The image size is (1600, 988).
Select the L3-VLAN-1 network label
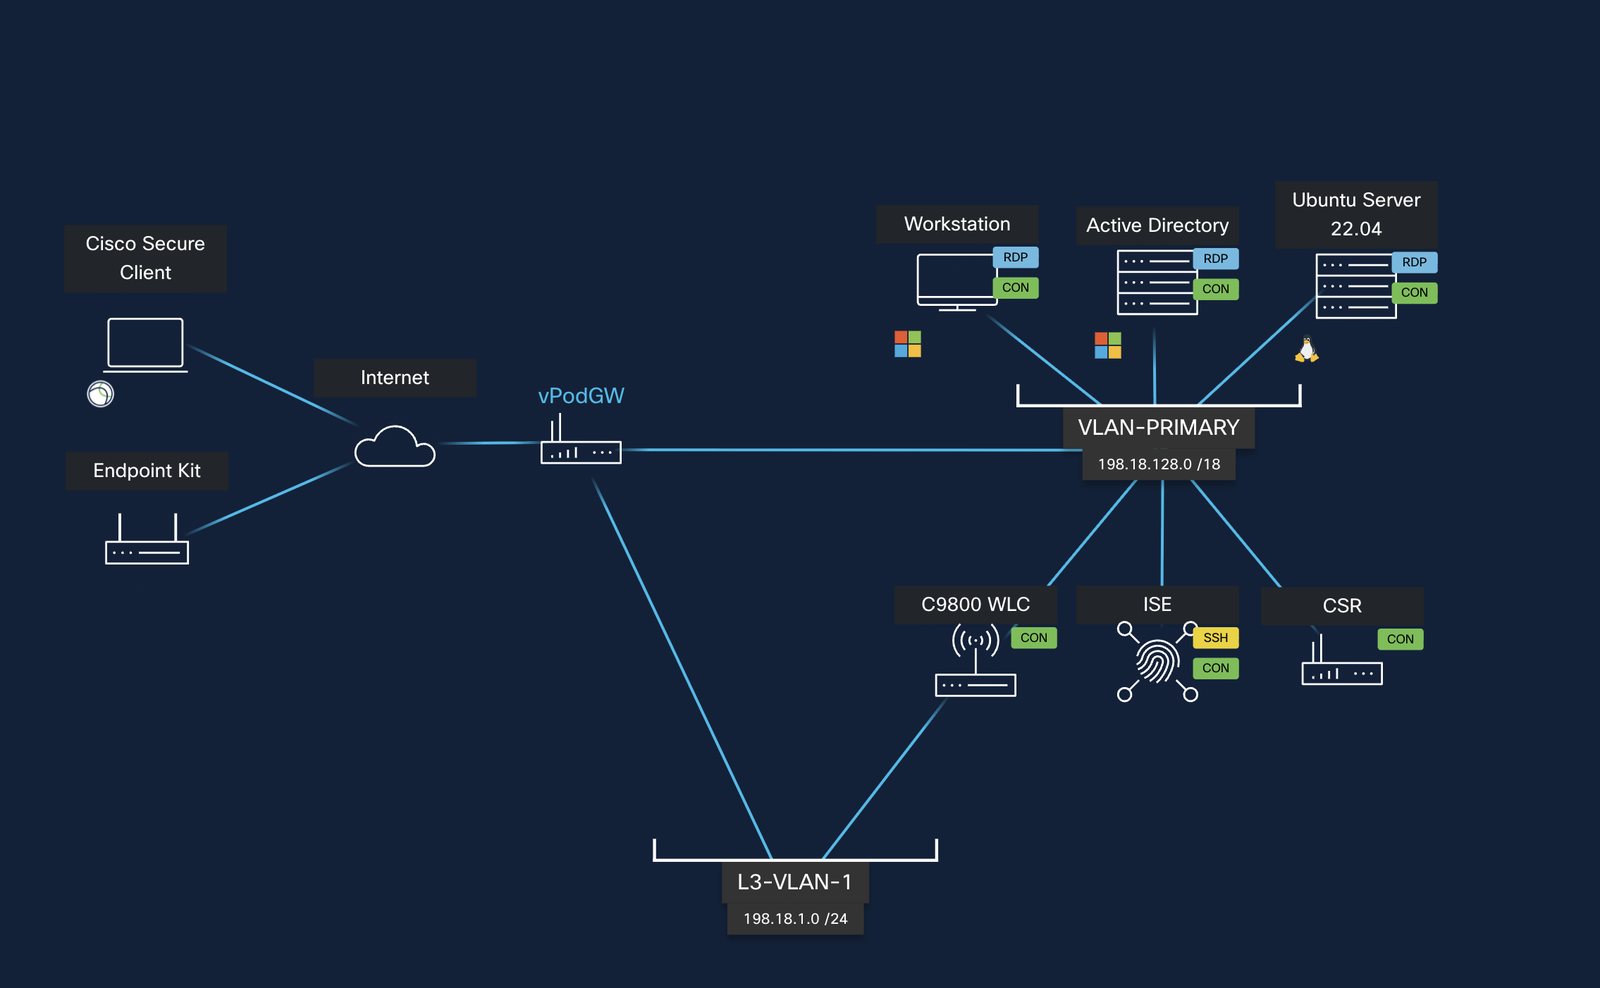795,882
